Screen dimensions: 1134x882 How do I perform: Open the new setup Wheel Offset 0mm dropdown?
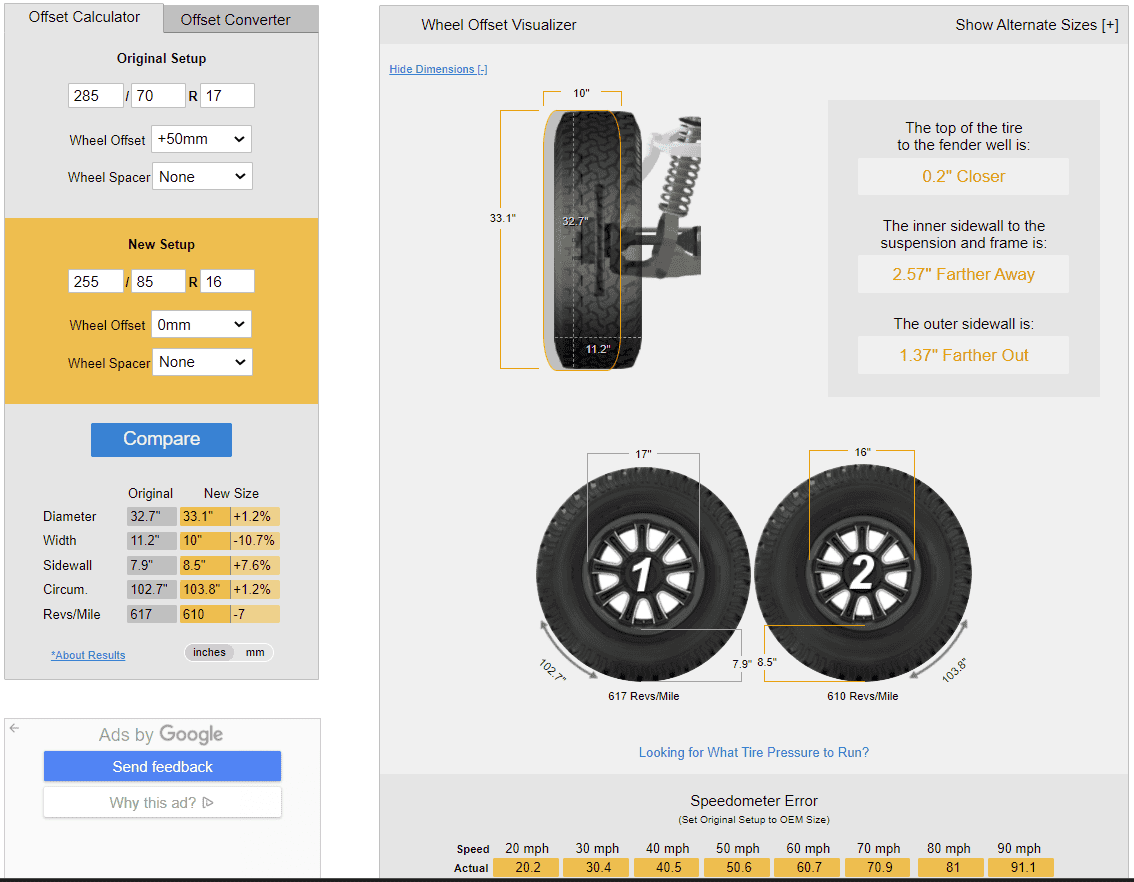click(x=201, y=325)
